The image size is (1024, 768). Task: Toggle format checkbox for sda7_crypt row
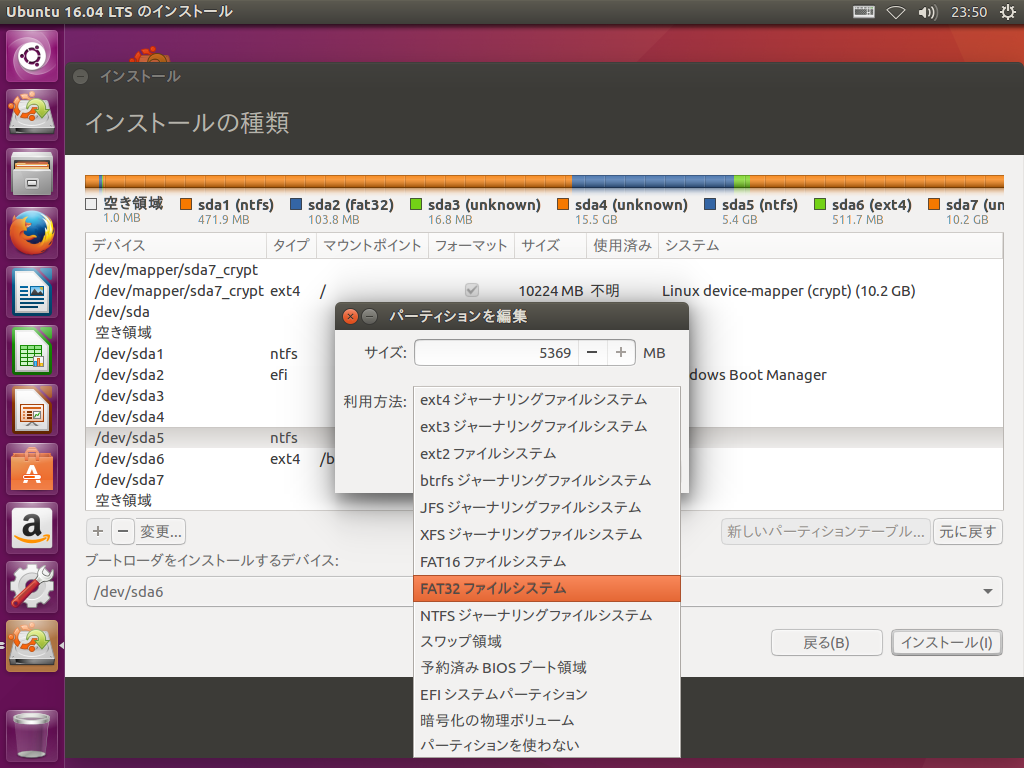(x=472, y=290)
